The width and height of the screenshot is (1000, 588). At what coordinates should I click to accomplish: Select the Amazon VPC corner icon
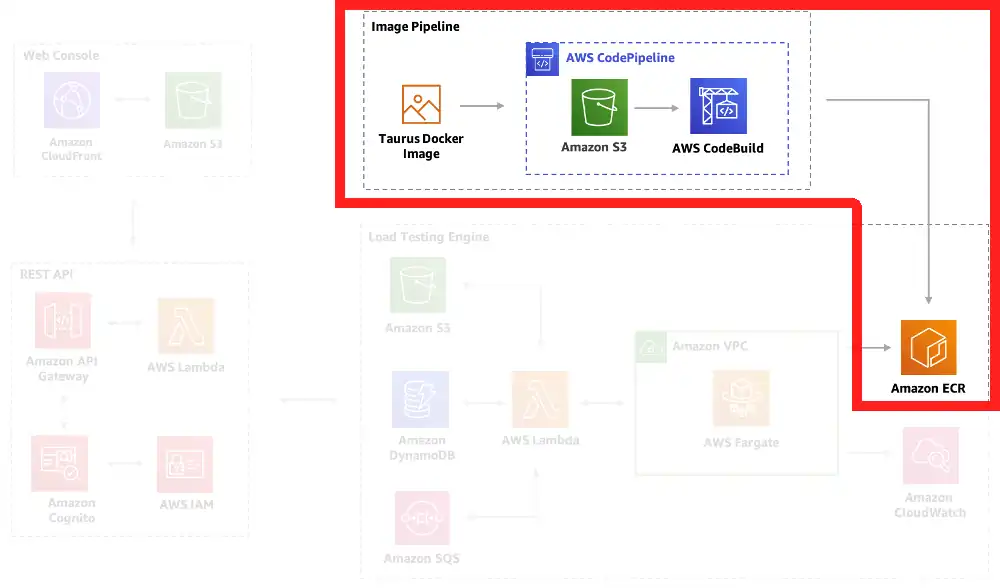[651, 347]
